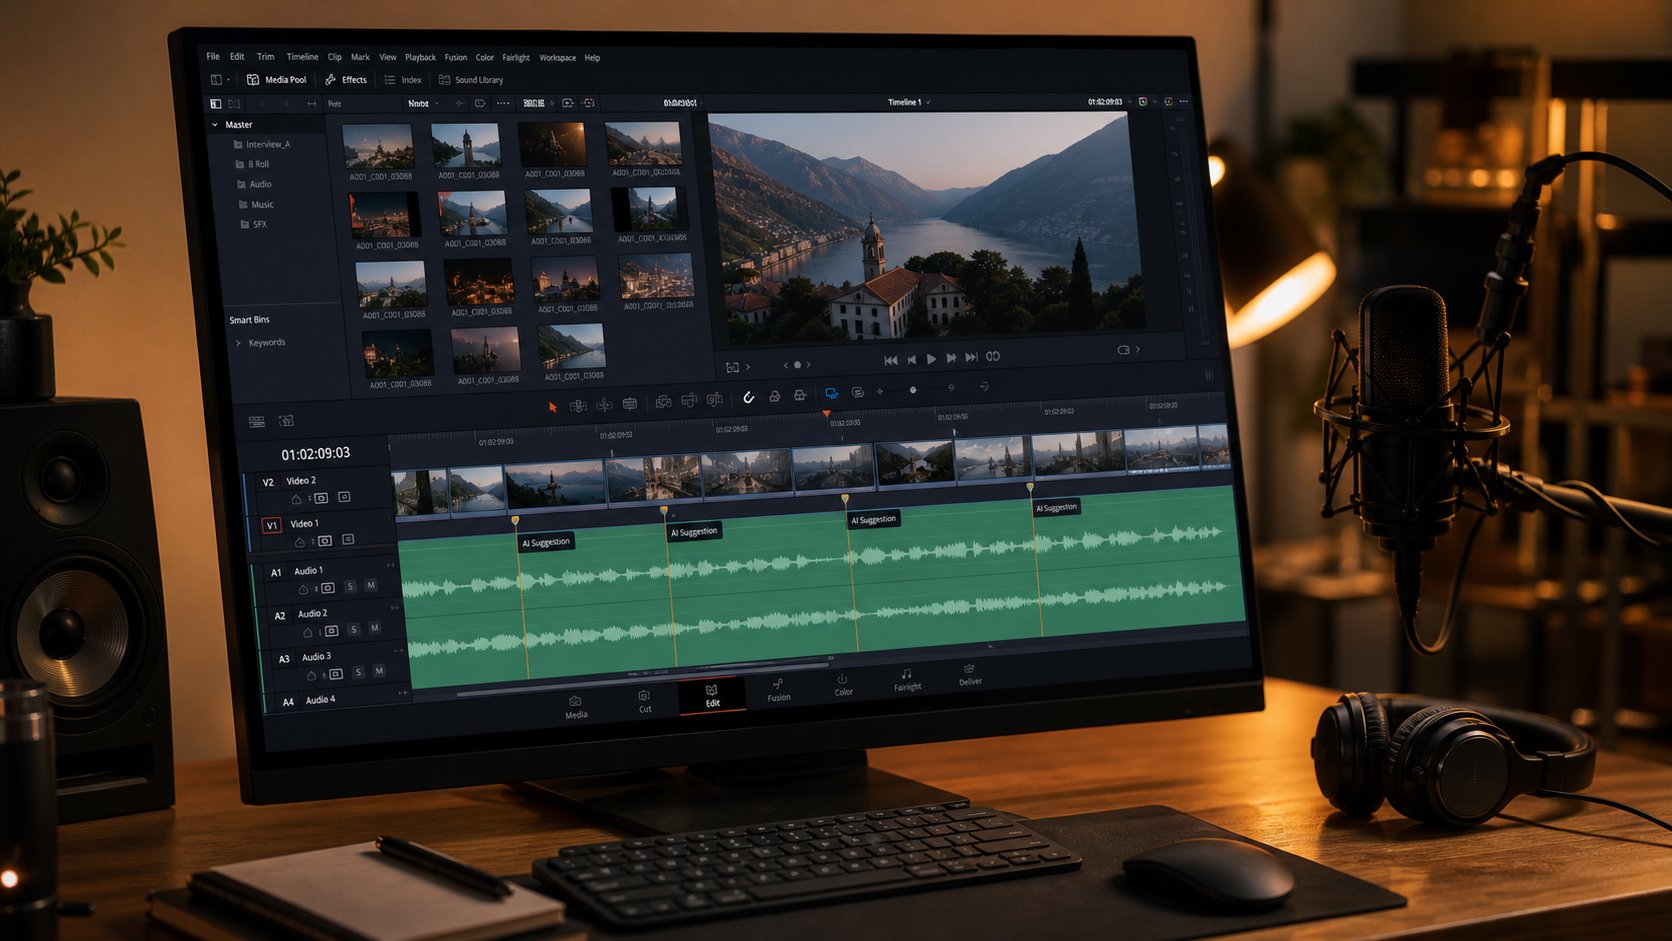Solo the Audio 1 track

350,586
